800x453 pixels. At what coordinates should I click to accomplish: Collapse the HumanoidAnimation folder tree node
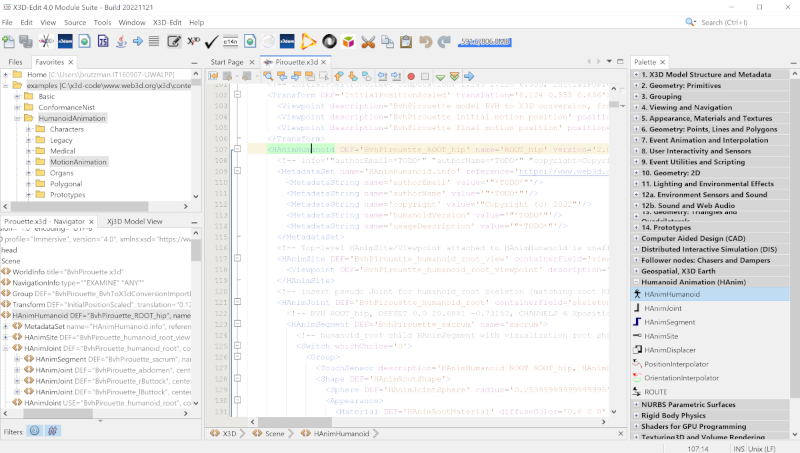pos(17,118)
